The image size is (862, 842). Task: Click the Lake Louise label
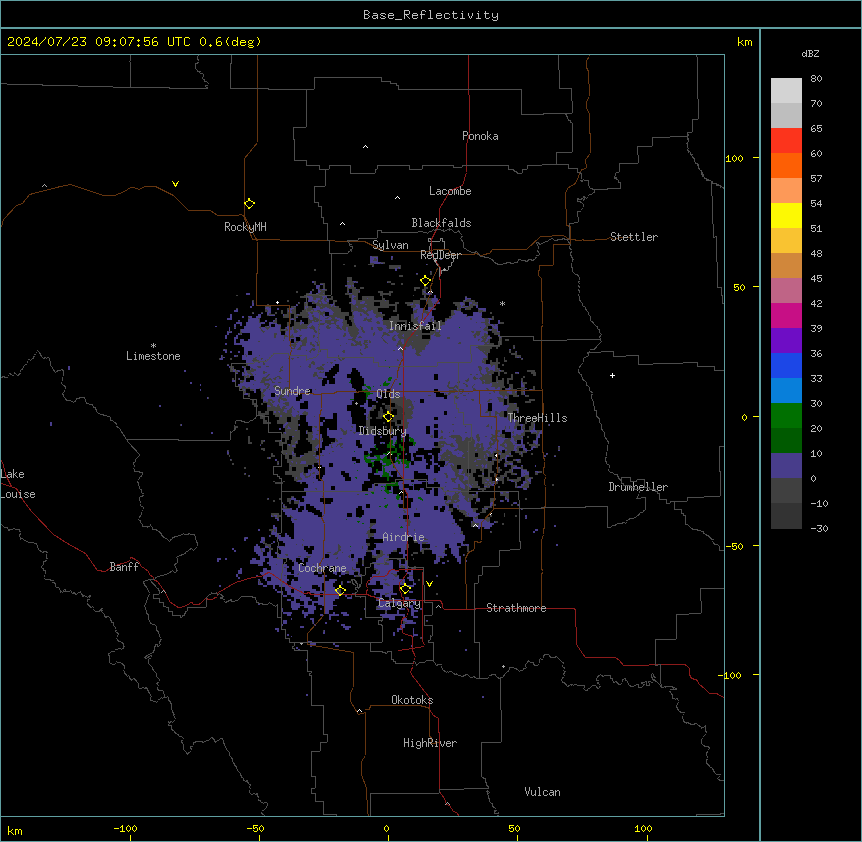tap(18, 484)
